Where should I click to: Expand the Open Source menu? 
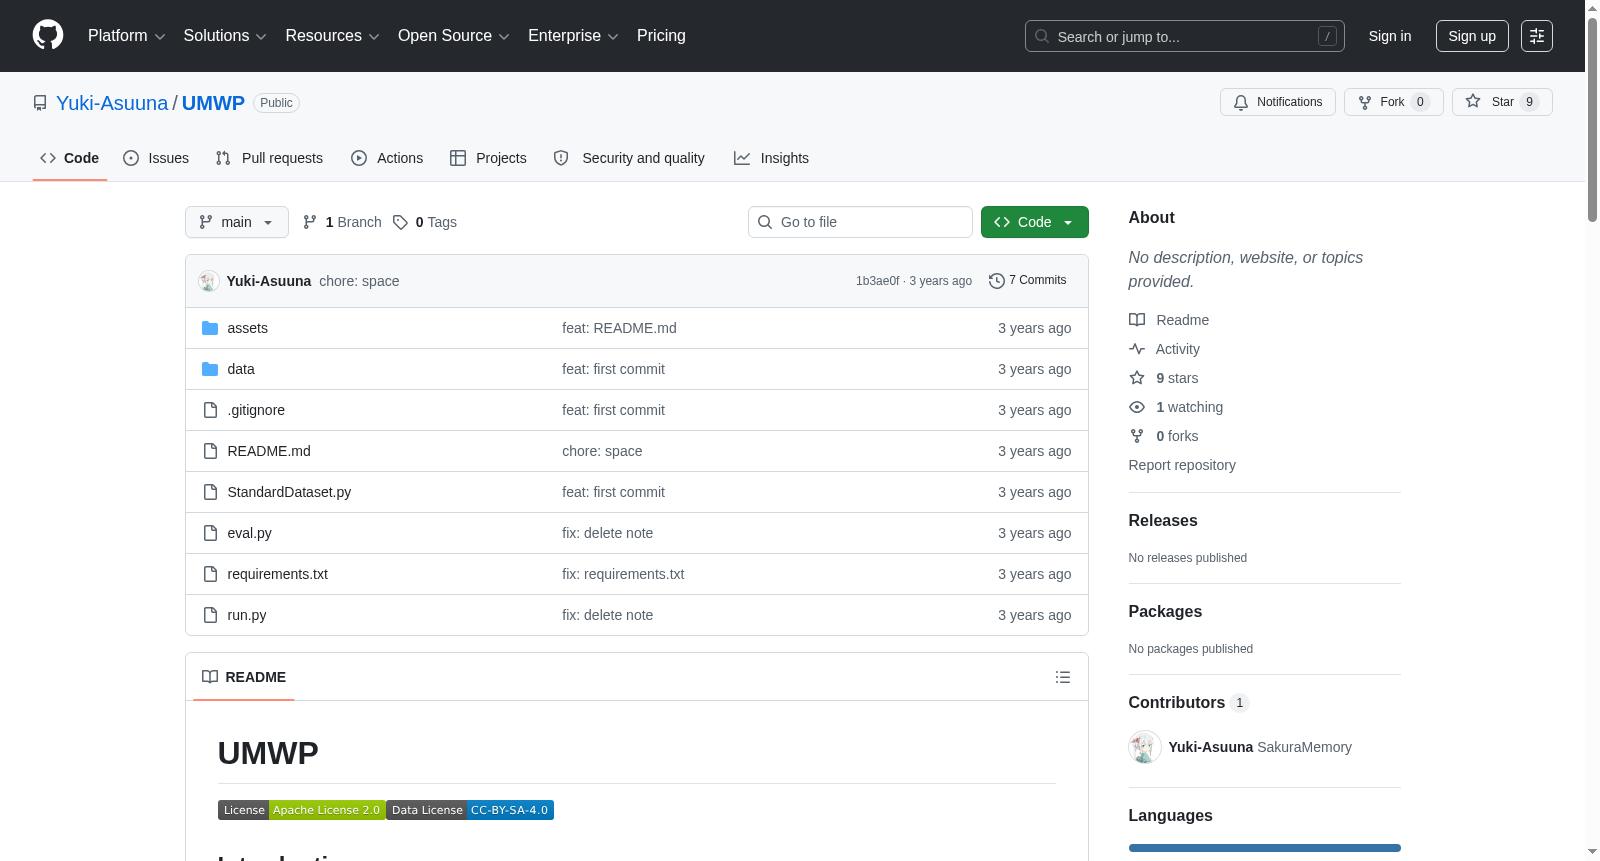tap(454, 36)
